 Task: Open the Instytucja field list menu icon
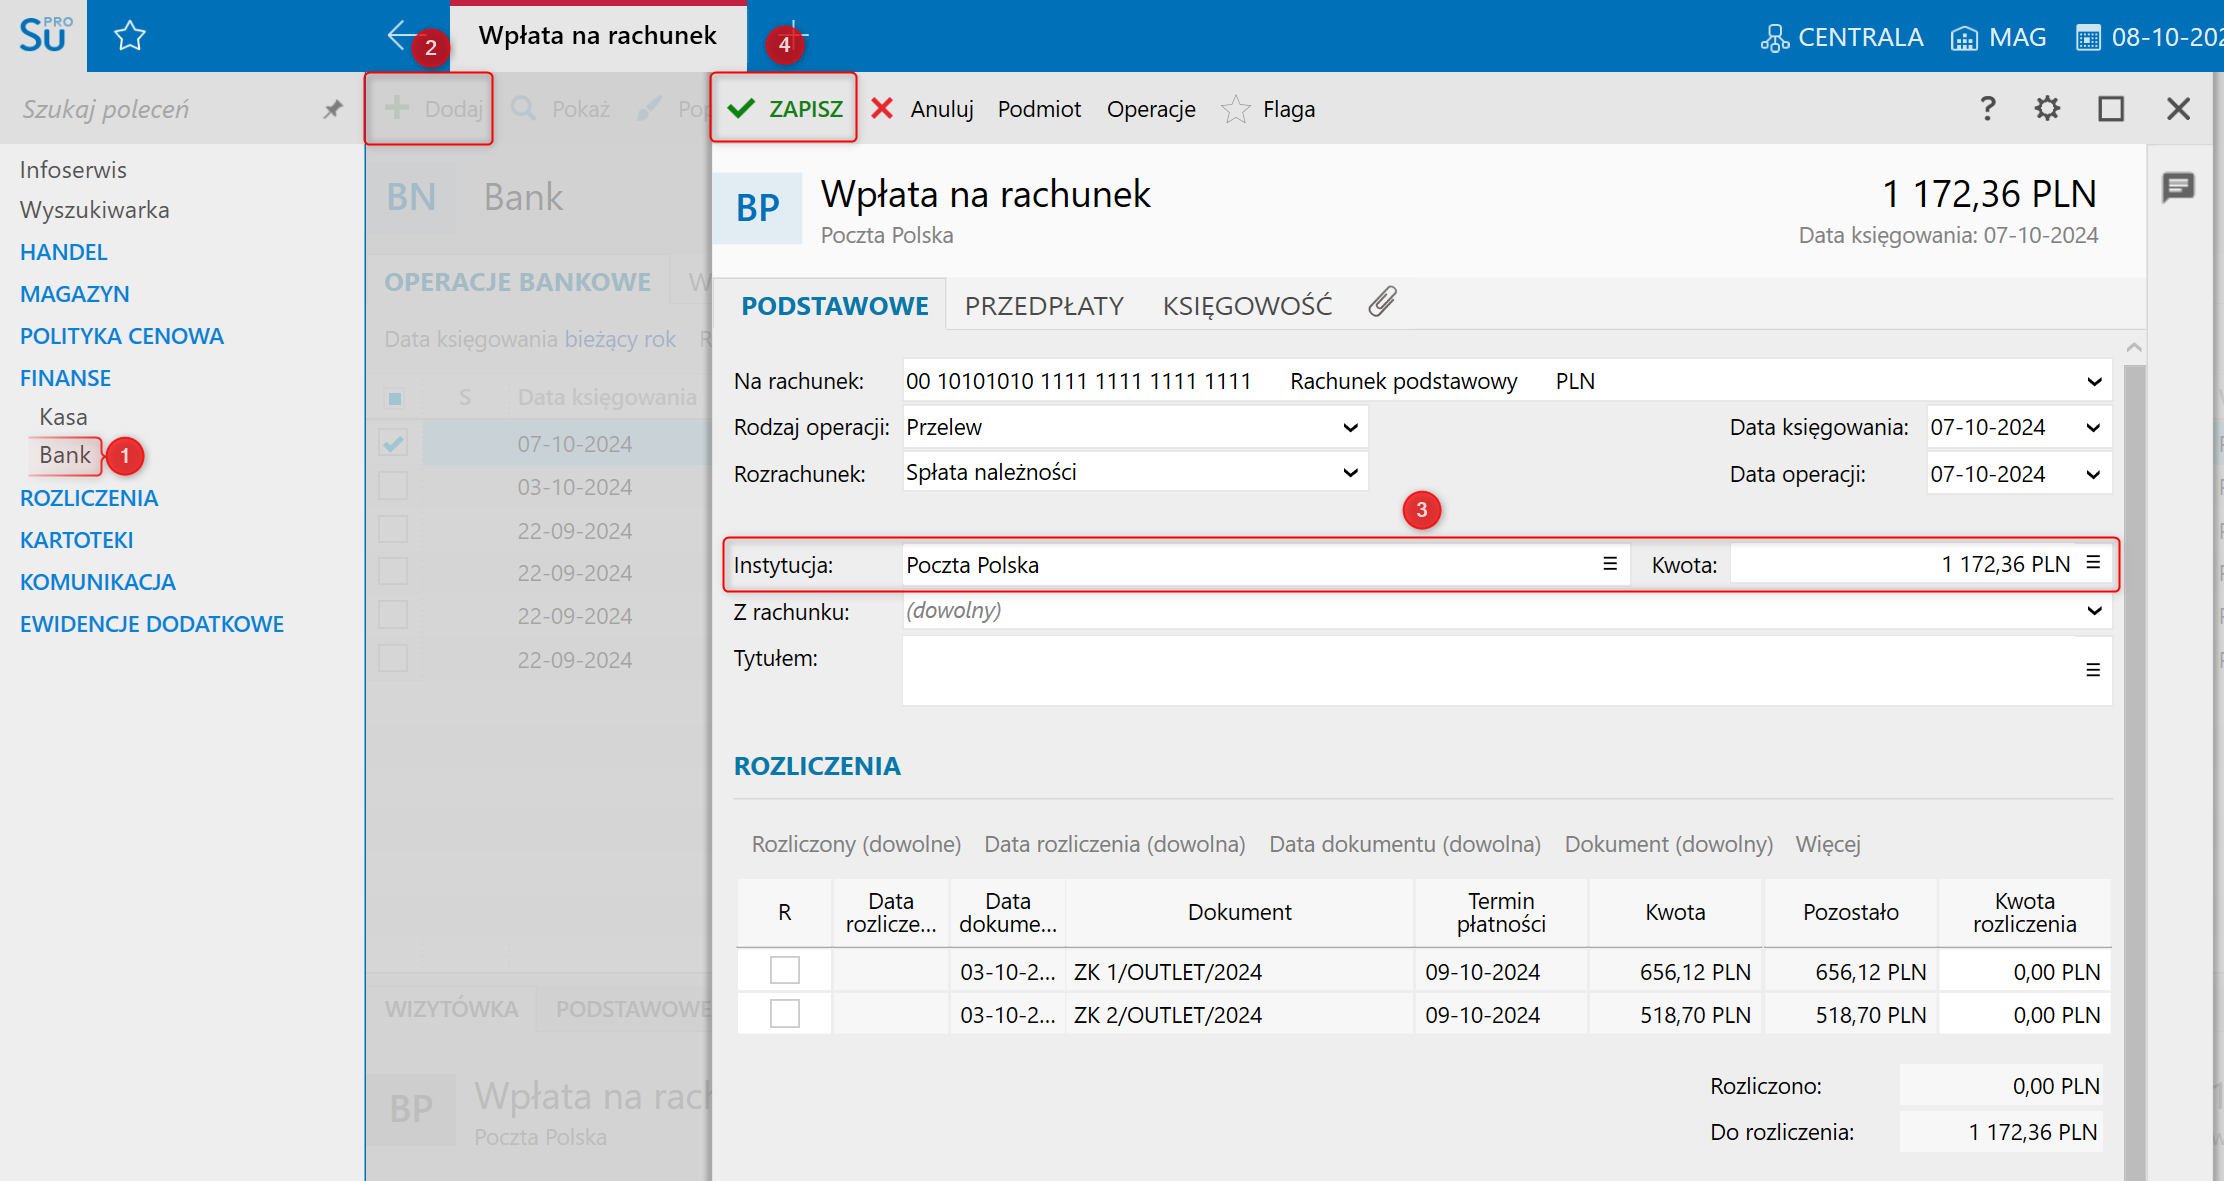(x=1609, y=564)
